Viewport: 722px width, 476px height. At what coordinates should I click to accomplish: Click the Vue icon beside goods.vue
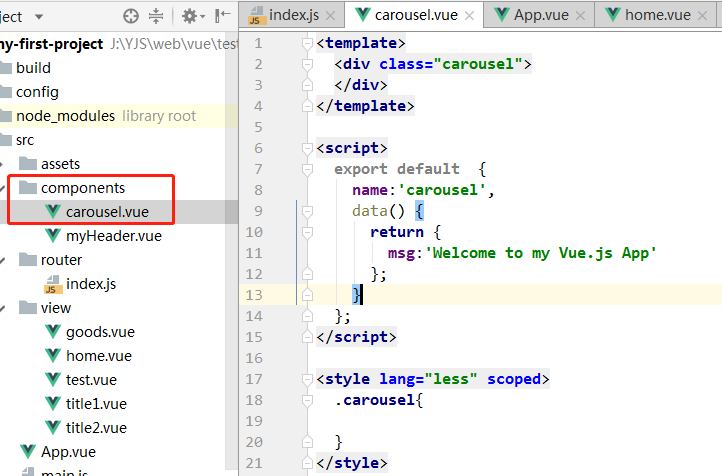(53, 331)
